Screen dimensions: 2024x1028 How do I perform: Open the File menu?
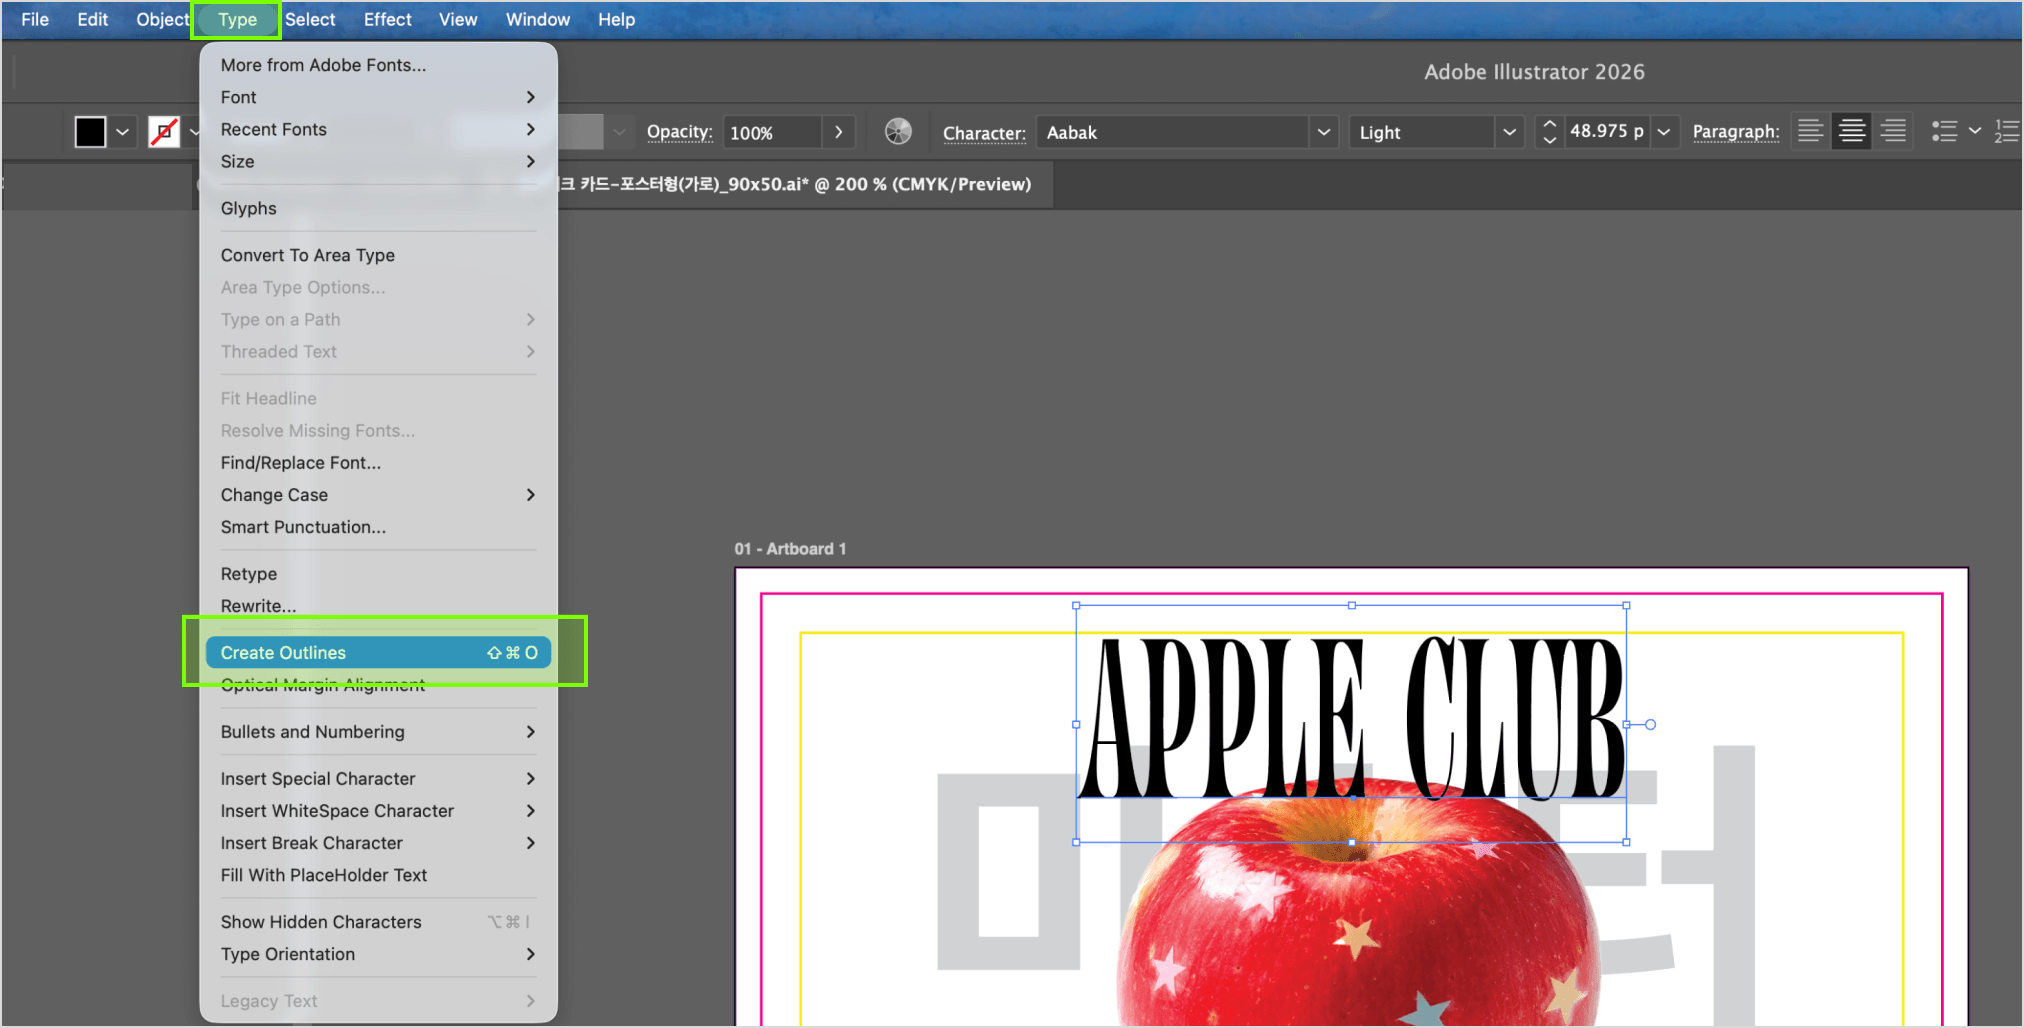[35, 19]
